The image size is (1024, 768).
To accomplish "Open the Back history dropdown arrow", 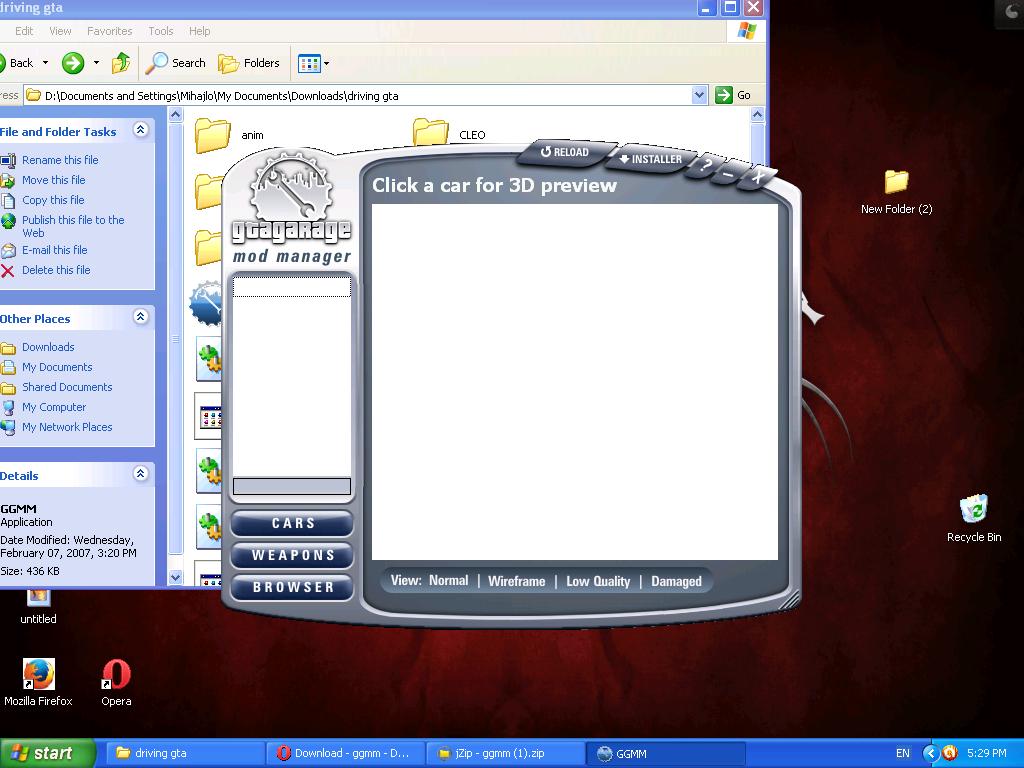I will (x=45, y=63).
